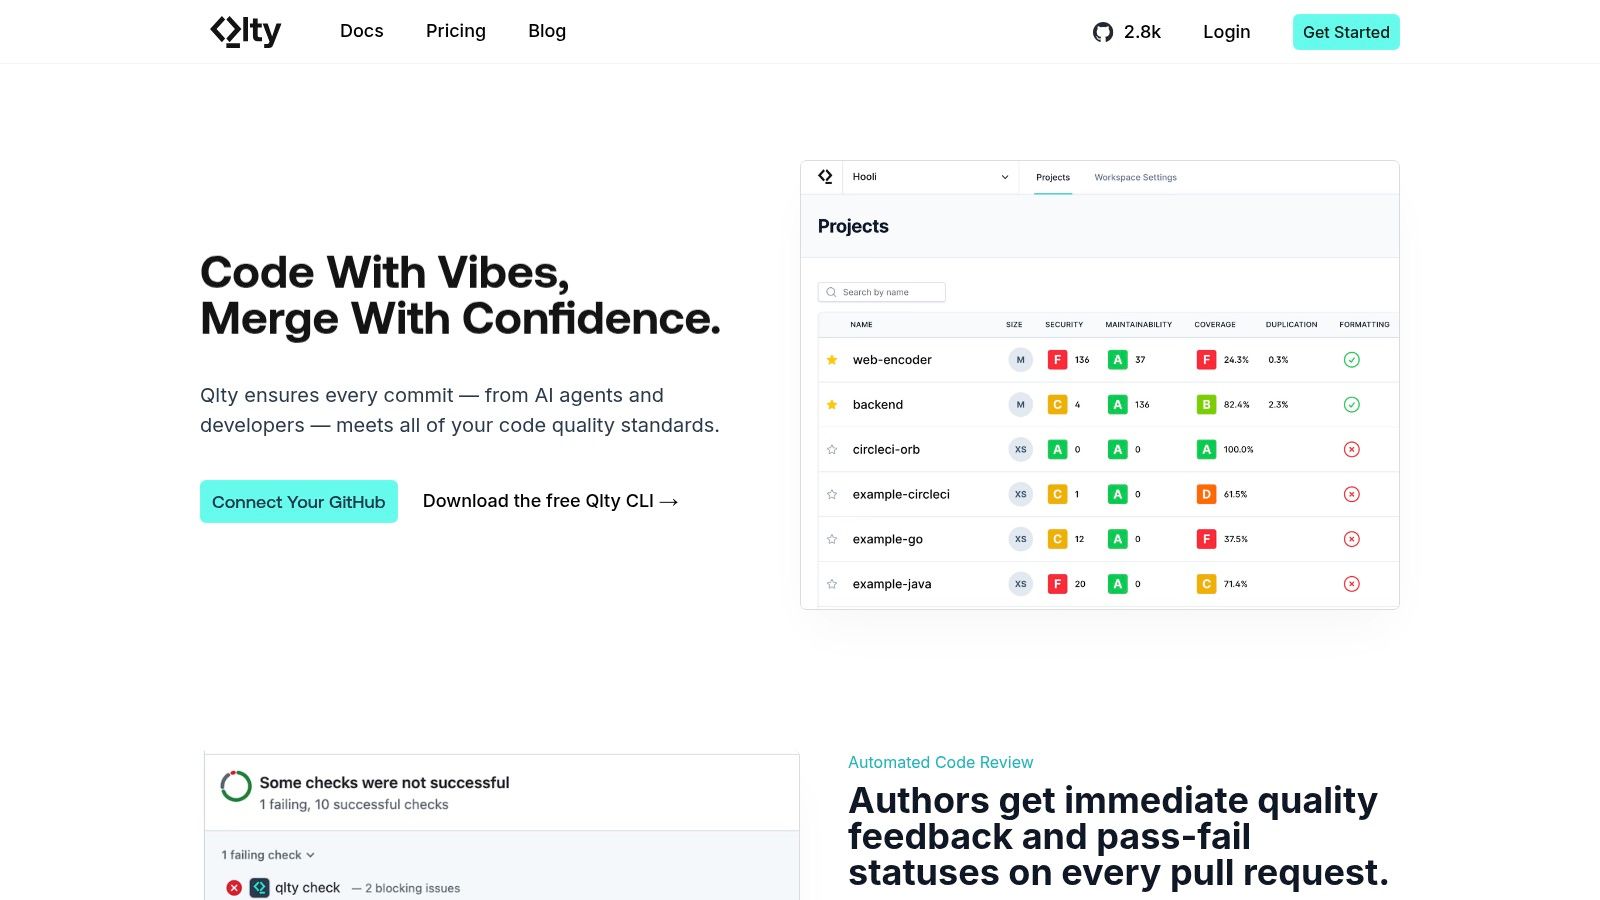Image resolution: width=1600 pixels, height=900 pixels.
Task: Click the checks status ring icon
Action: click(236, 786)
